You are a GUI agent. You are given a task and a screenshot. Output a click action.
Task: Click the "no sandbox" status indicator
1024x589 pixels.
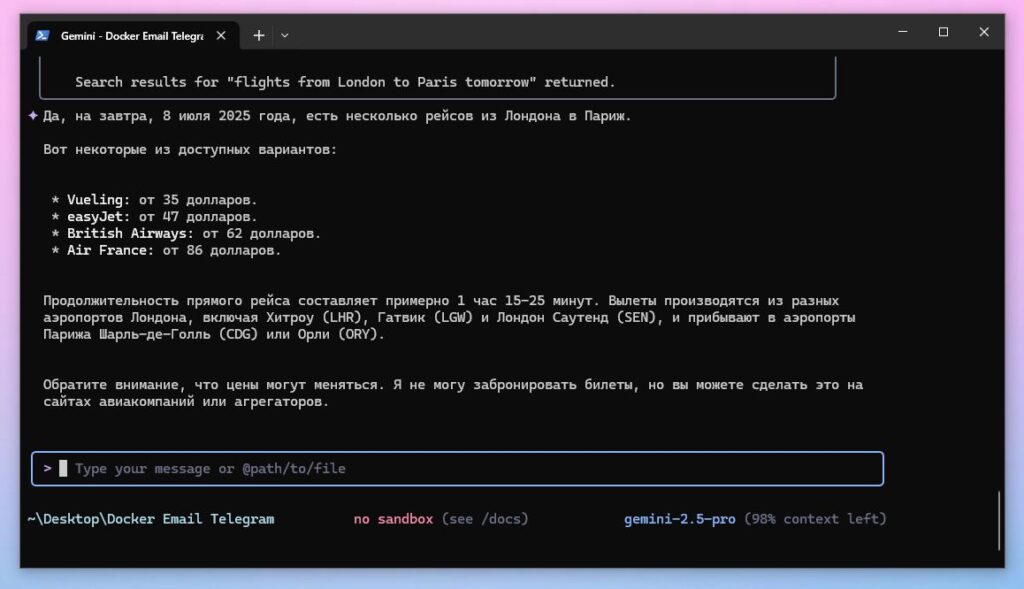click(x=393, y=519)
